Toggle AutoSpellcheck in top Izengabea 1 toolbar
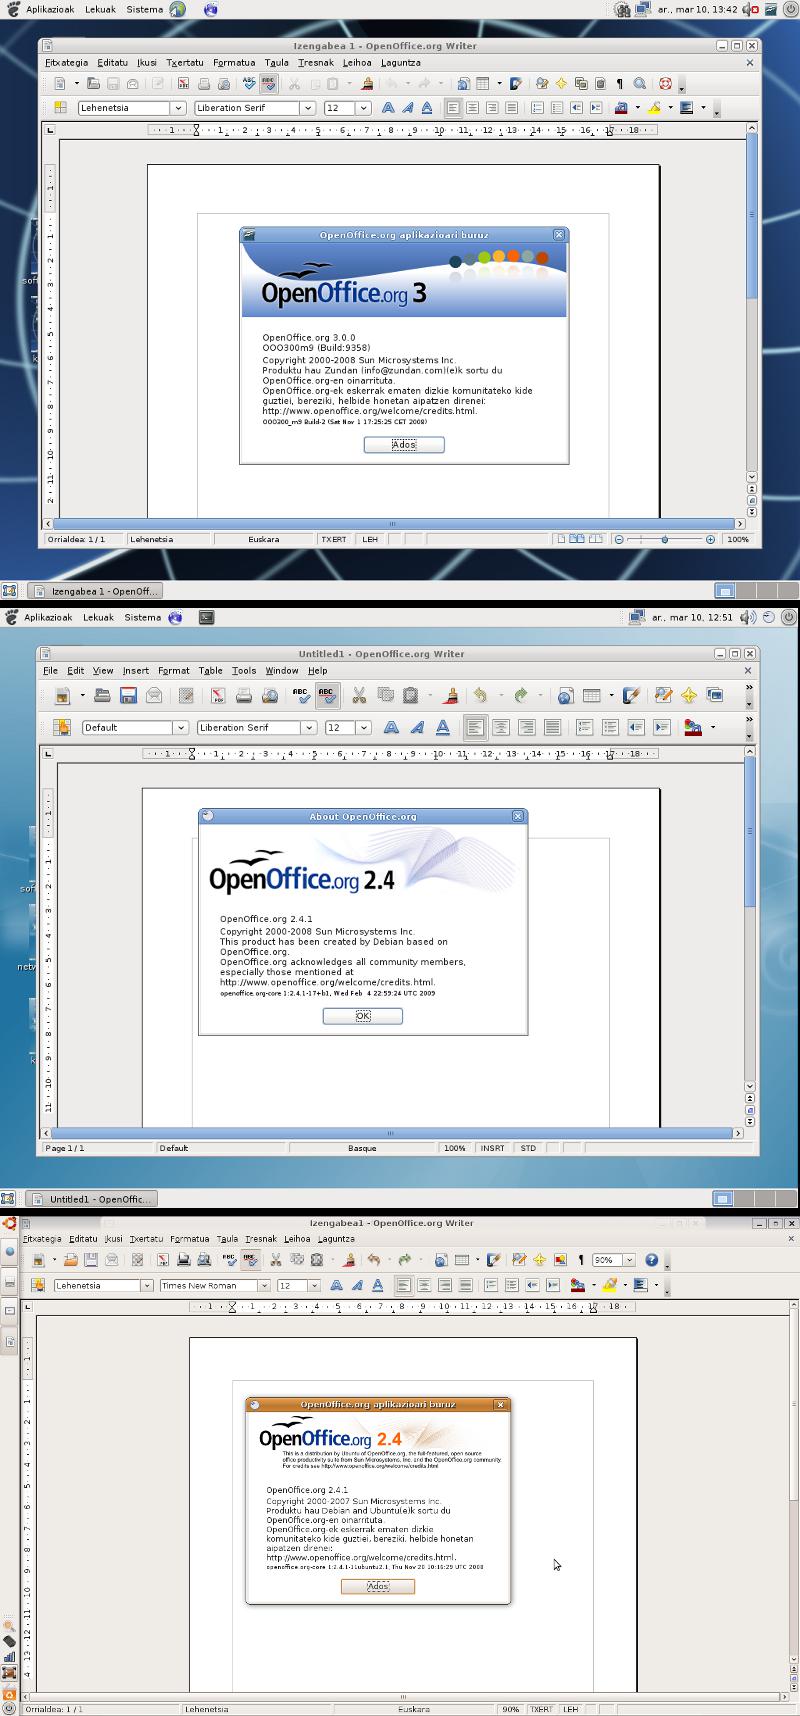This screenshot has height=1716, width=800. pos(269,84)
